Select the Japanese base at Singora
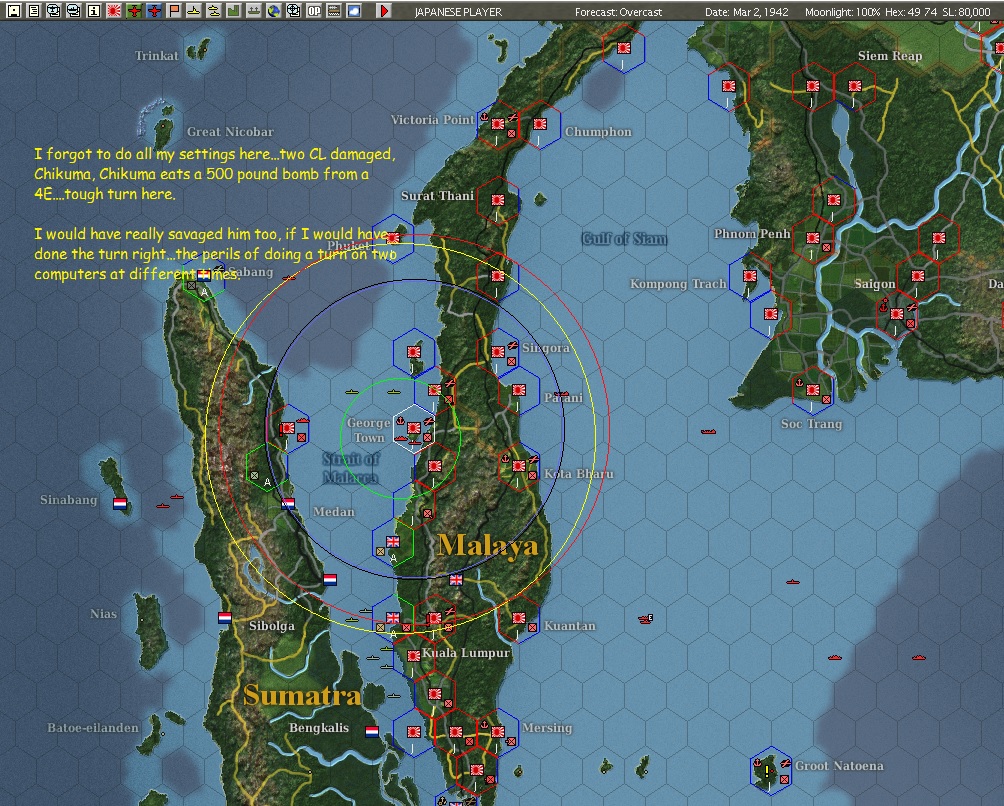The width and height of the screenshot is (1004, 806). tap(498, 351)
